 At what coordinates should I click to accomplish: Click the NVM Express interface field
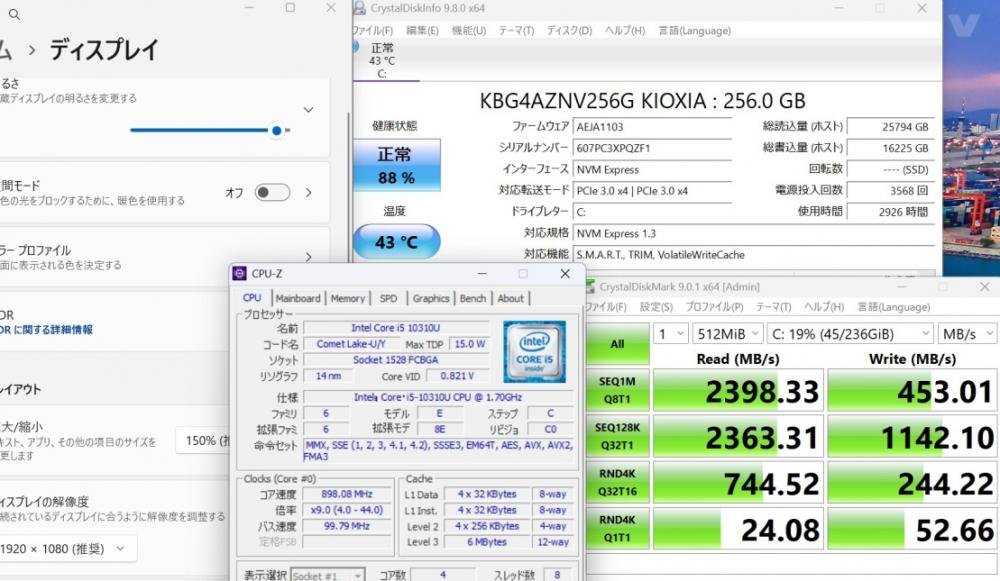pyautogui.click(x=652, y=170)
